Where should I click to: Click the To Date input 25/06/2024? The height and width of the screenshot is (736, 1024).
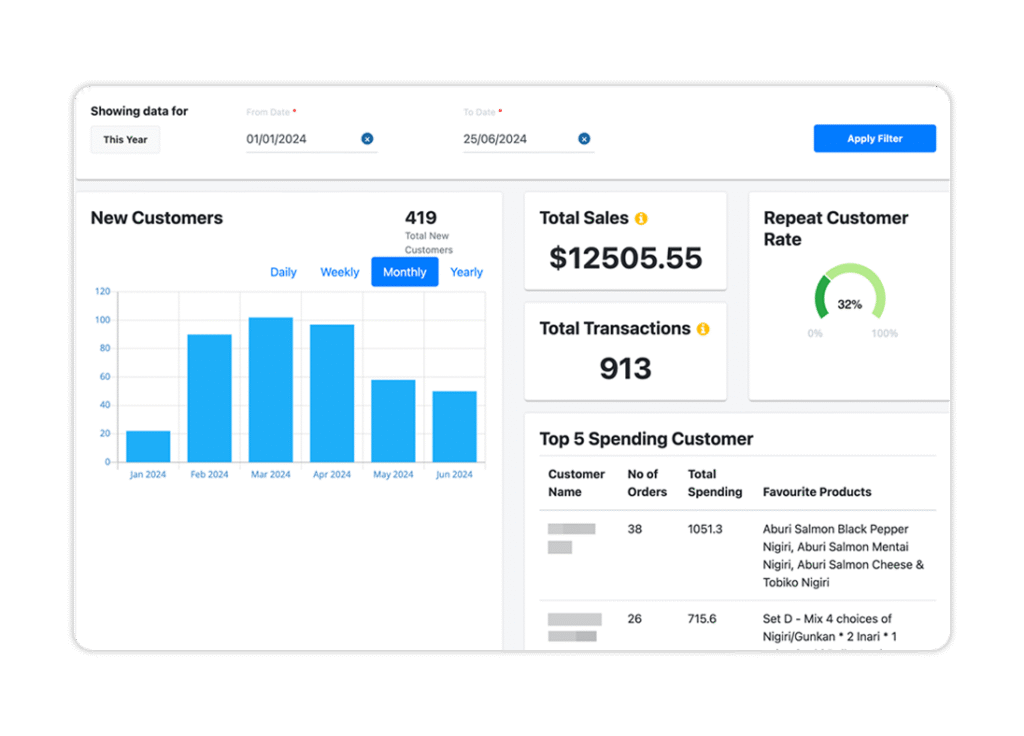tap(515, 139)
